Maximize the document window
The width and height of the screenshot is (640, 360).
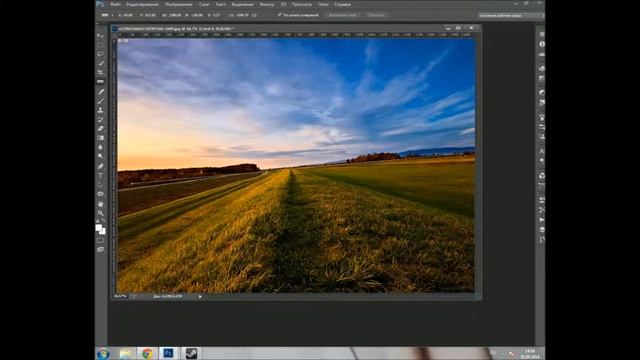(458, 28)
